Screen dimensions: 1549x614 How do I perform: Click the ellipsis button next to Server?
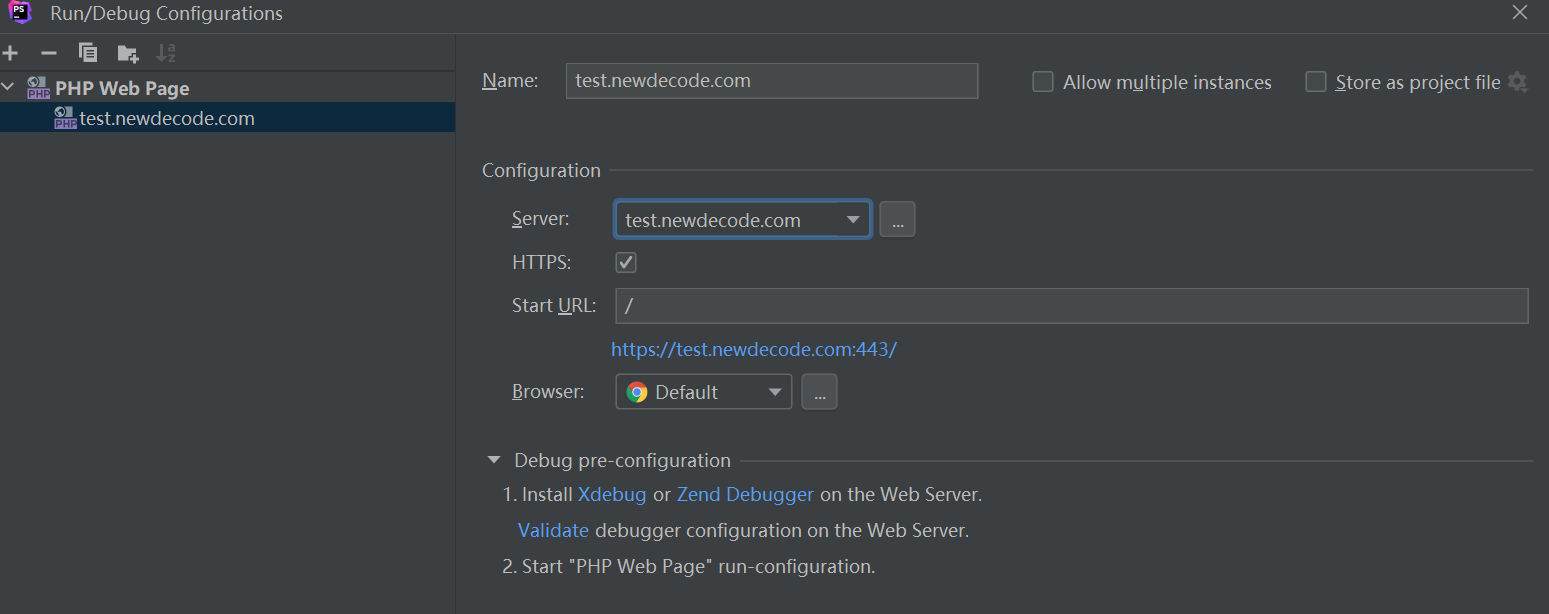tap(897, 220)
